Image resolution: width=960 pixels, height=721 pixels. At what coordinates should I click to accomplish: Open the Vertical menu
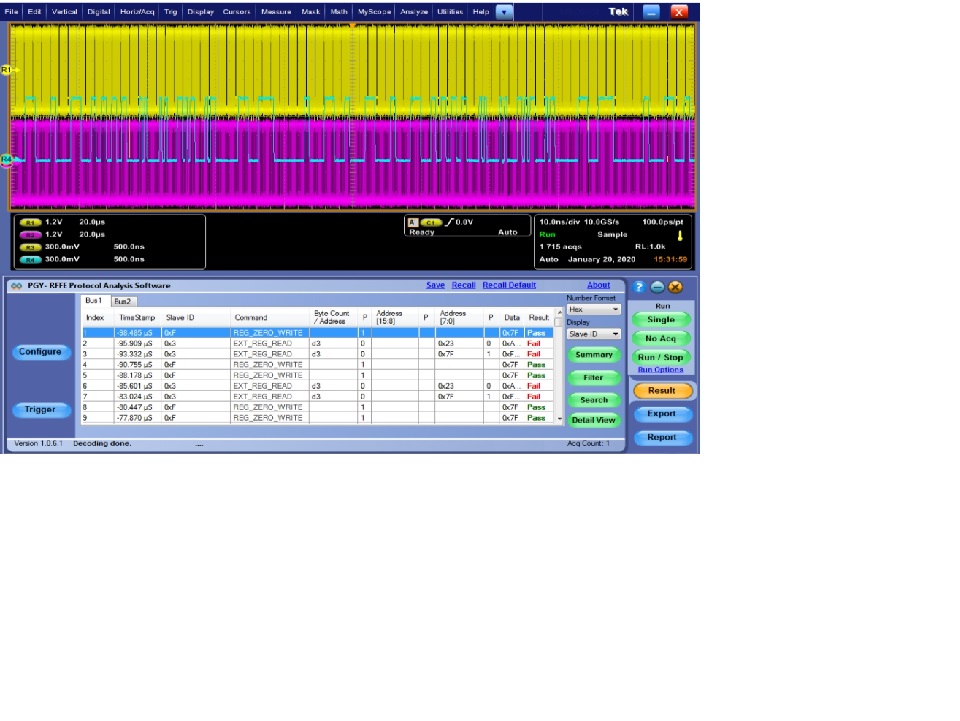tap(64, 12)
